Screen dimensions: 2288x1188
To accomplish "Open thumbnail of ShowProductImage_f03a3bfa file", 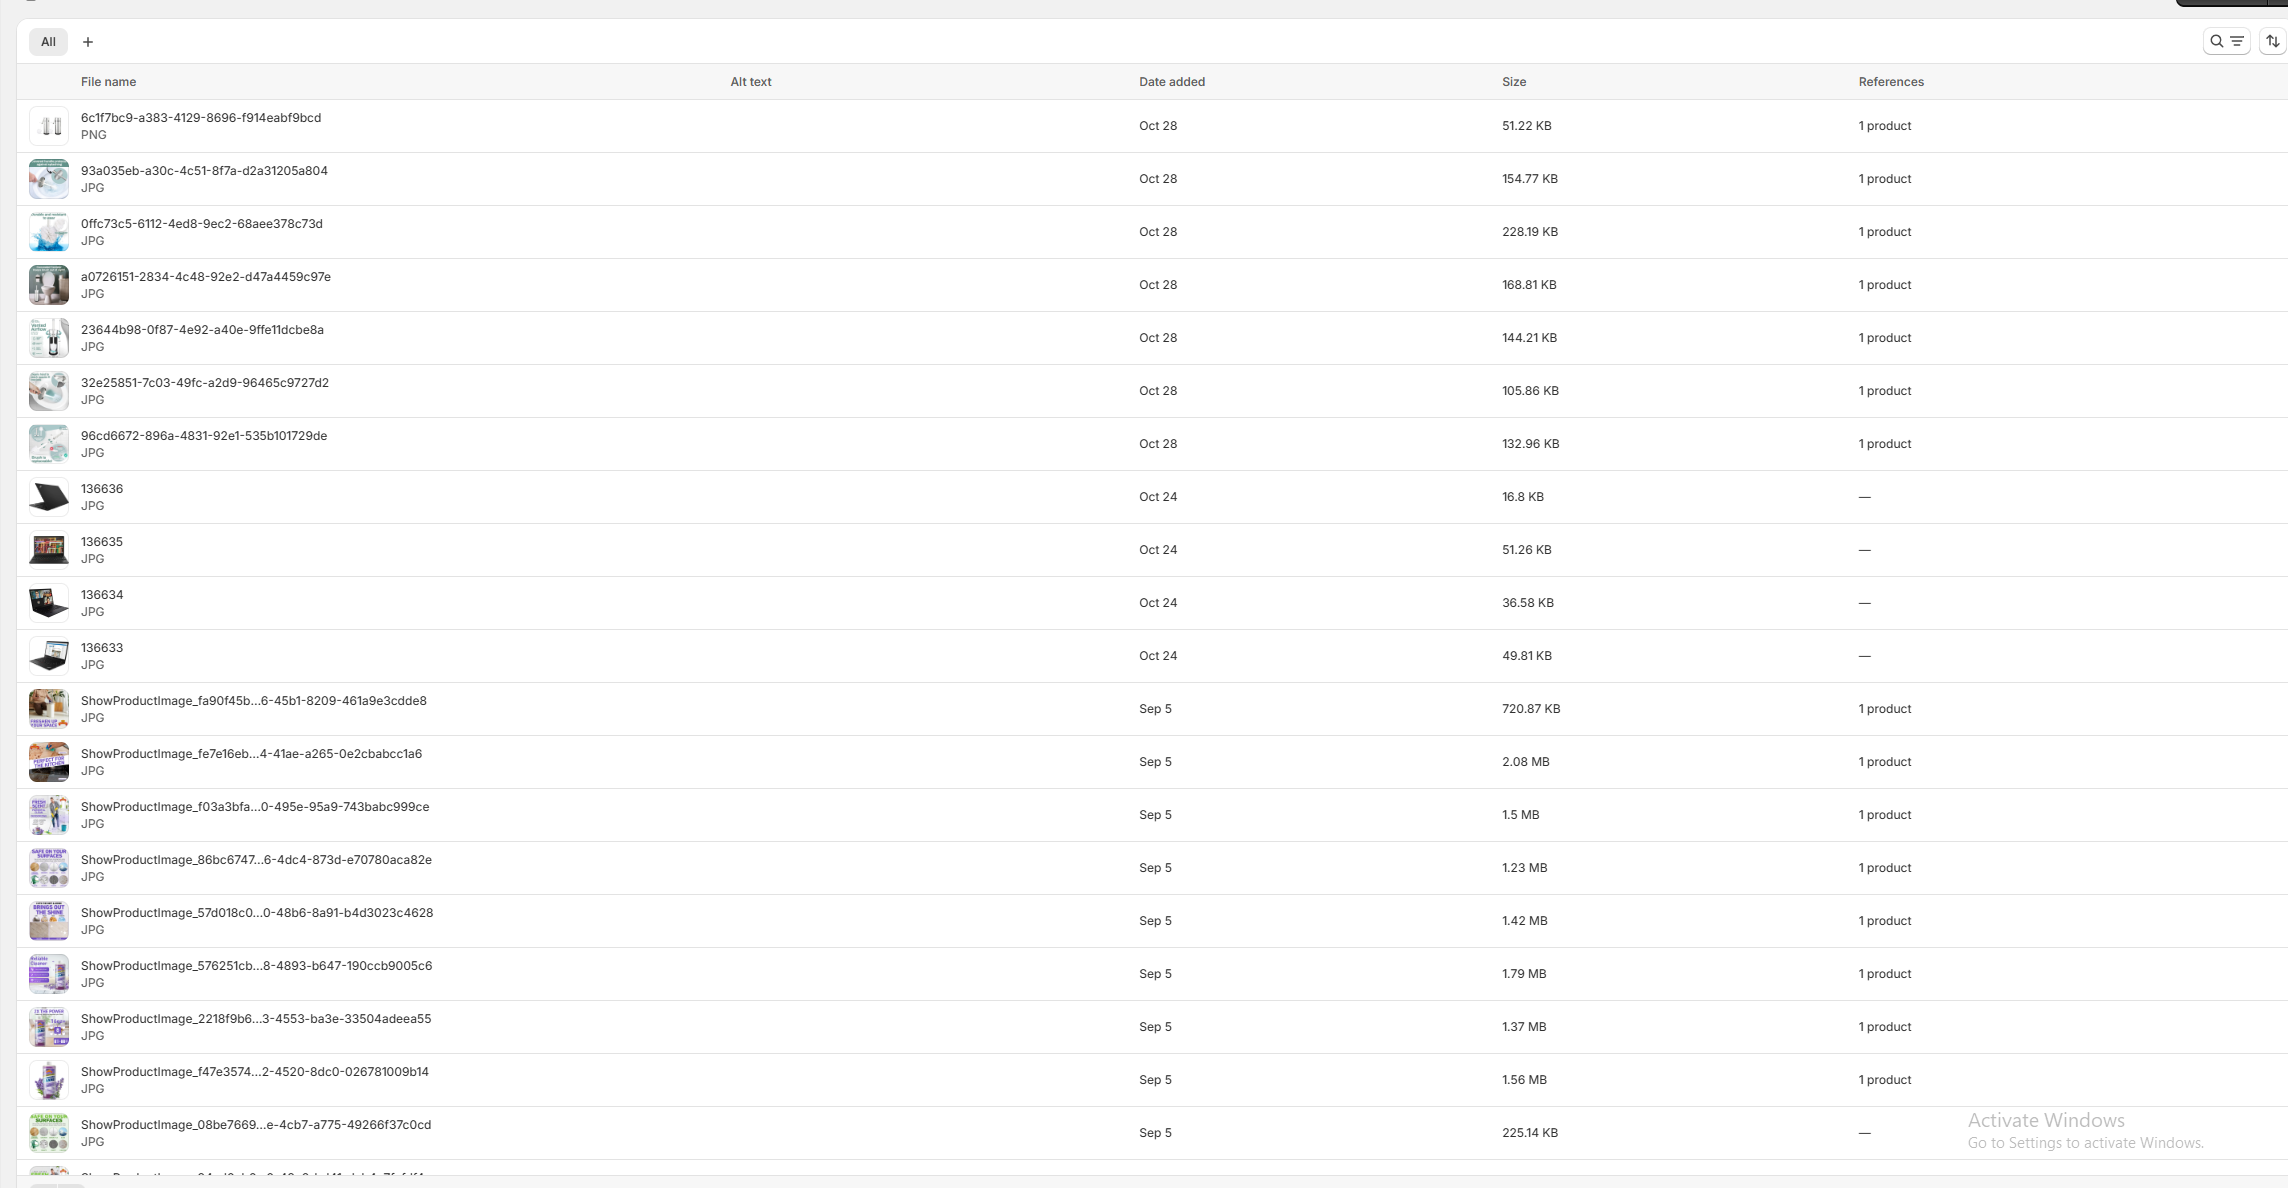I will (49, 815).
